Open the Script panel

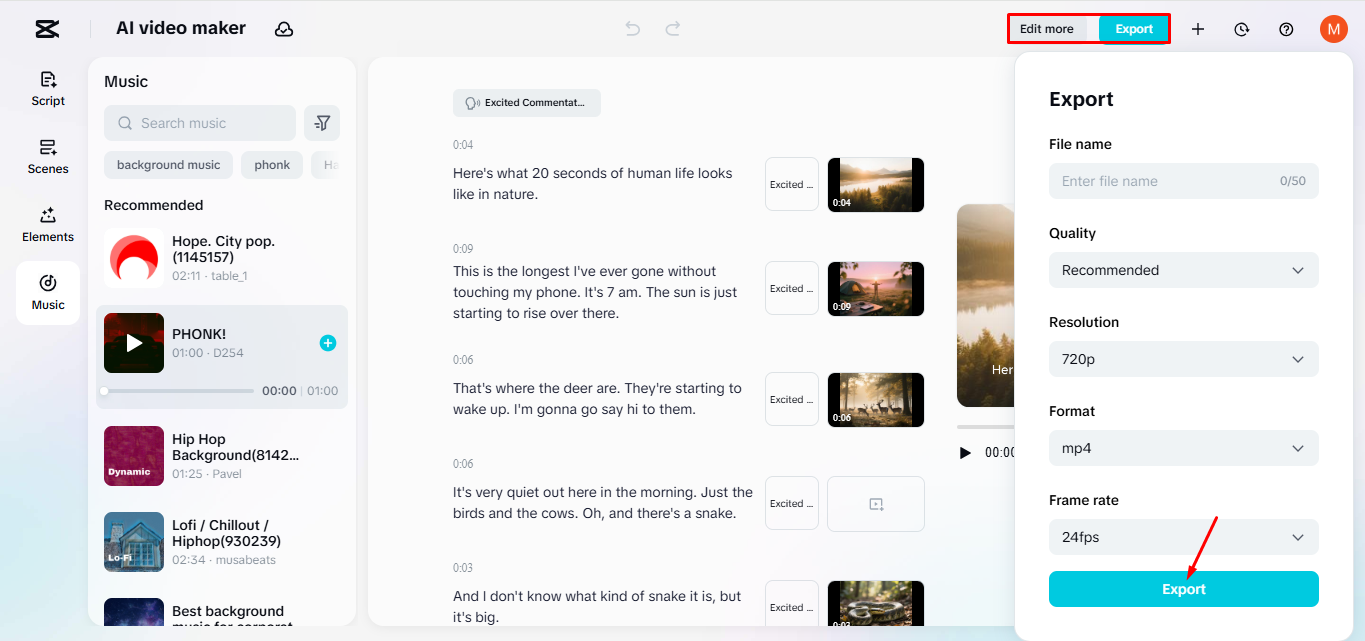point(47,89)
